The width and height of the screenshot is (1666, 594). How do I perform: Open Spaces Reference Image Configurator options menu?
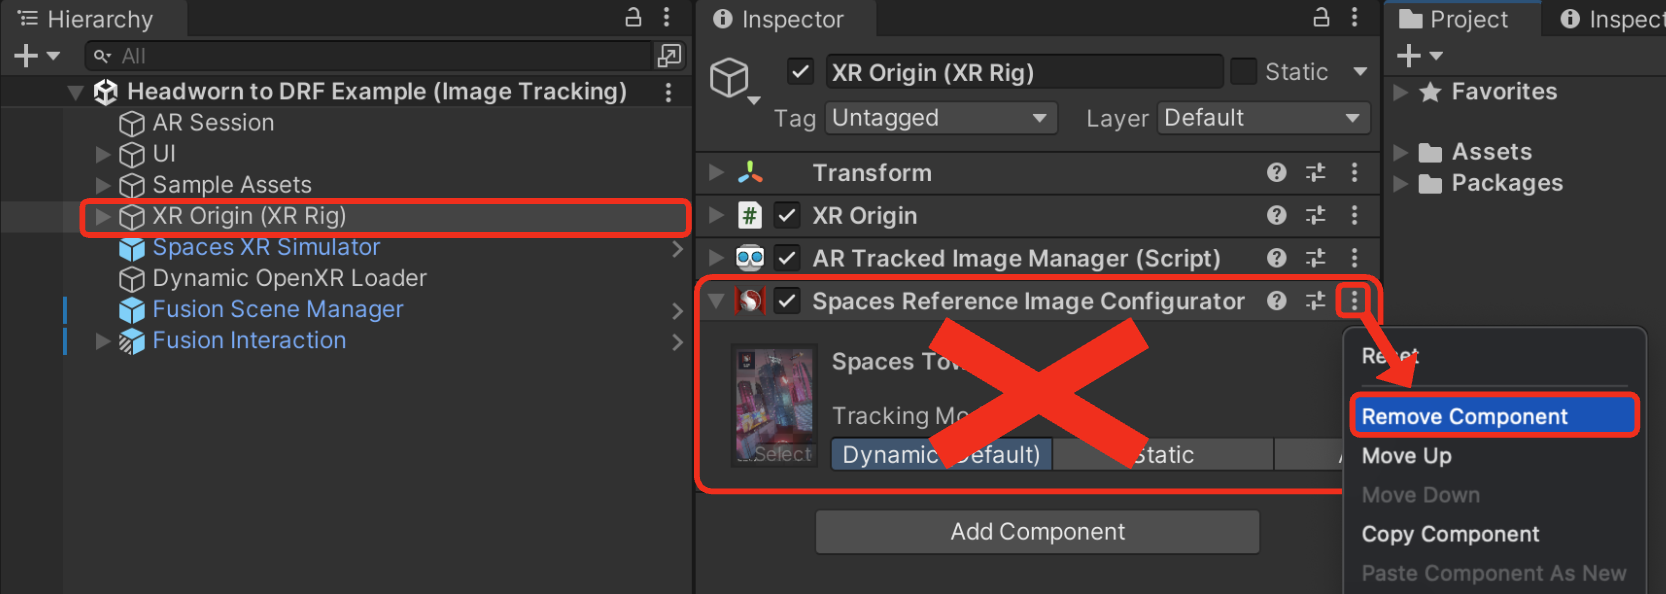tap(1355, 300)
